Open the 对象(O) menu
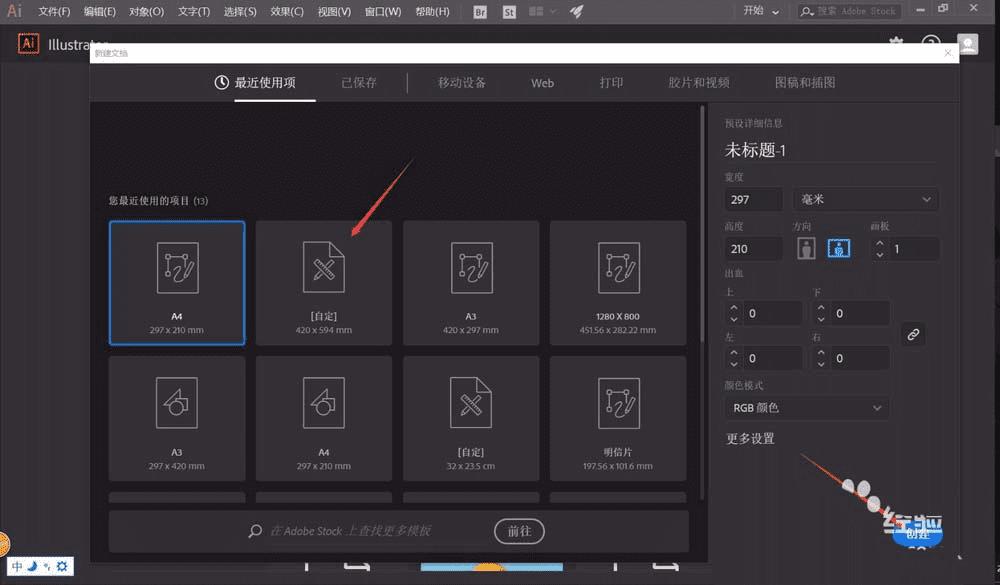1000x585 pixels. click(147, 11)
